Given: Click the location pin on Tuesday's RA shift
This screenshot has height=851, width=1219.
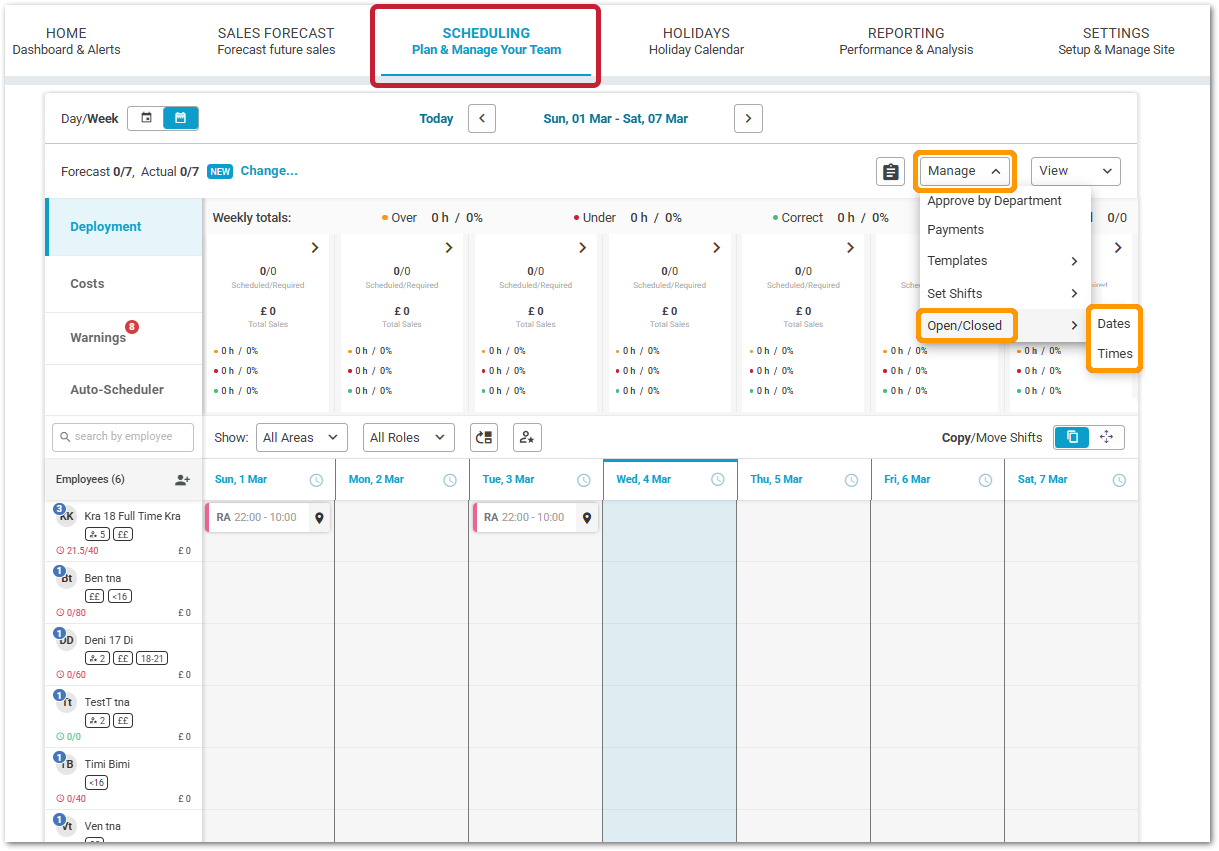Looking at the screenshot, I should click(x=587, y=518).
